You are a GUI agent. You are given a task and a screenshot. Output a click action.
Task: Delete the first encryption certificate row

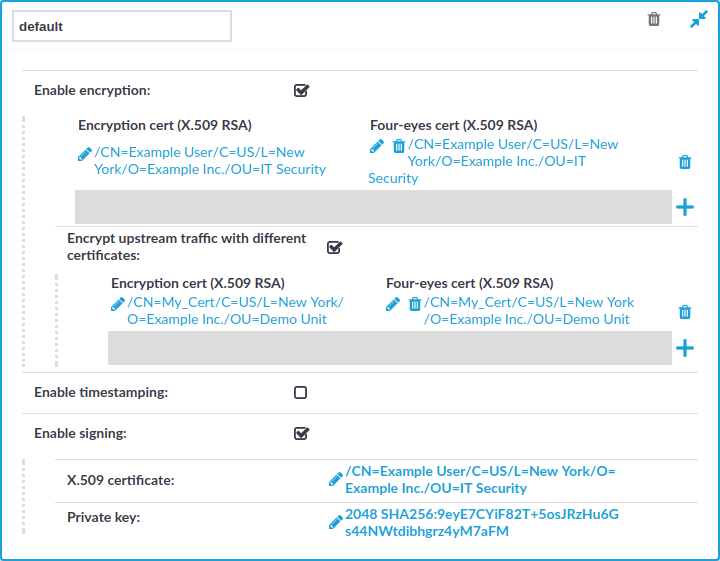(685, 162)
